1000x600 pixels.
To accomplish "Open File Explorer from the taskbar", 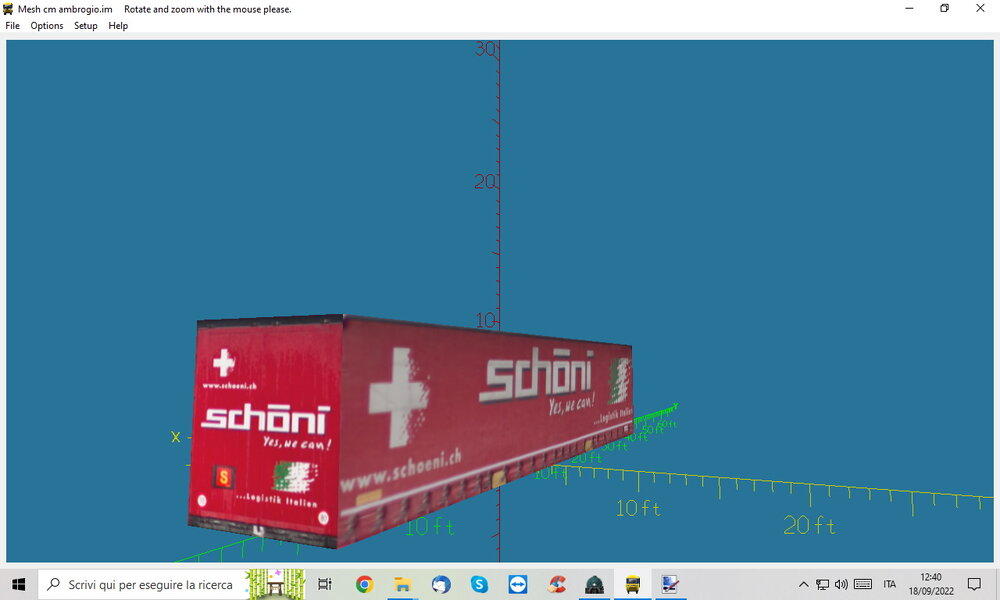I will tap(402, 584).
